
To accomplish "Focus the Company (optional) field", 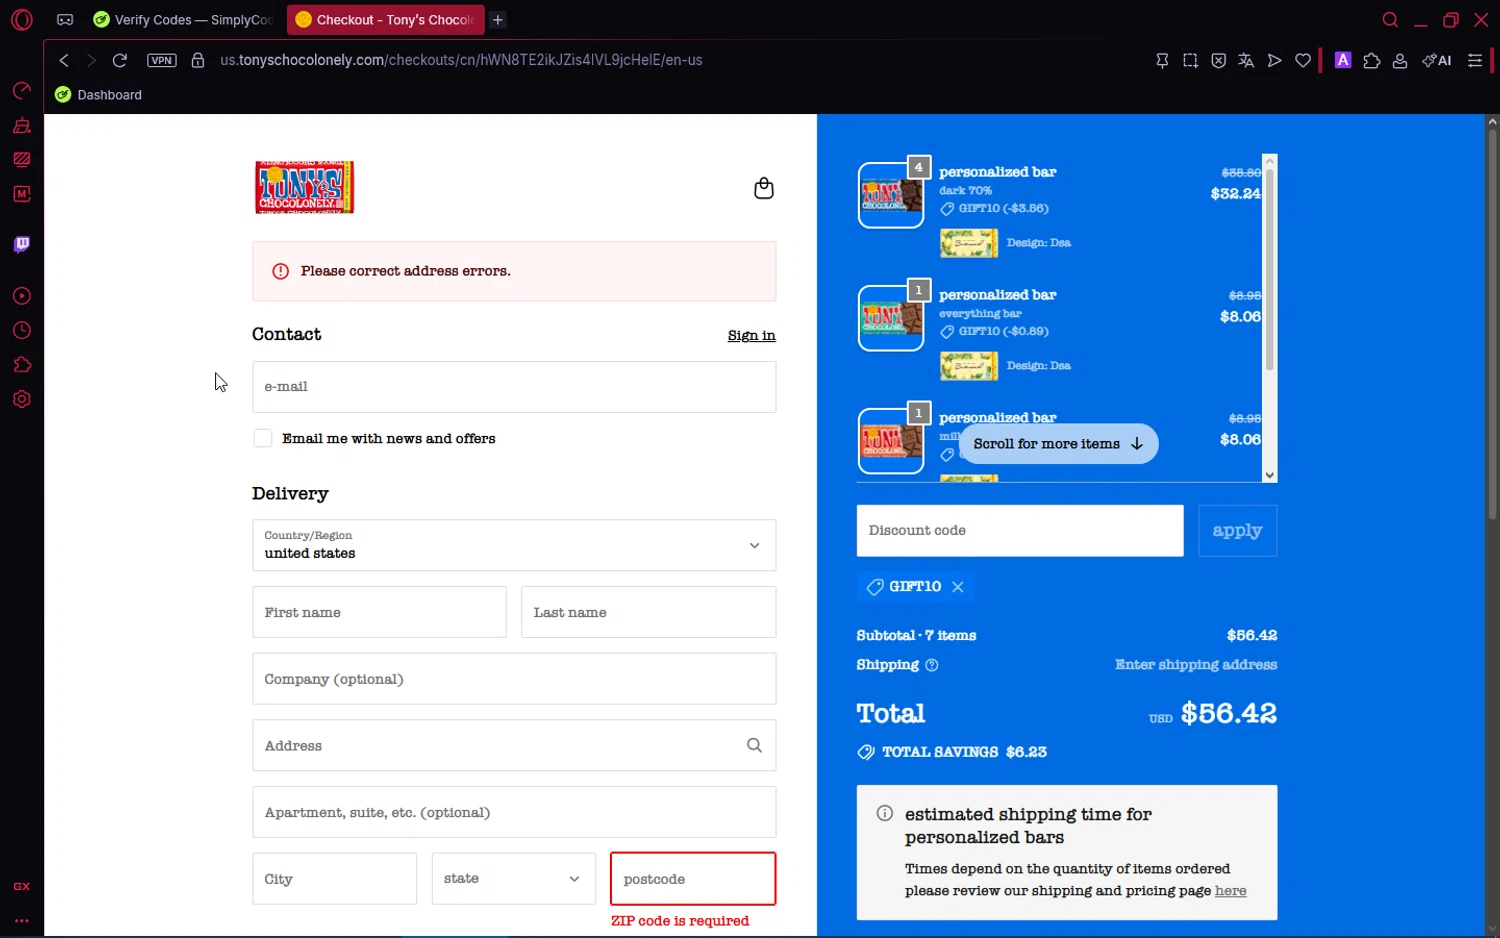I will [x=514, y=679].
